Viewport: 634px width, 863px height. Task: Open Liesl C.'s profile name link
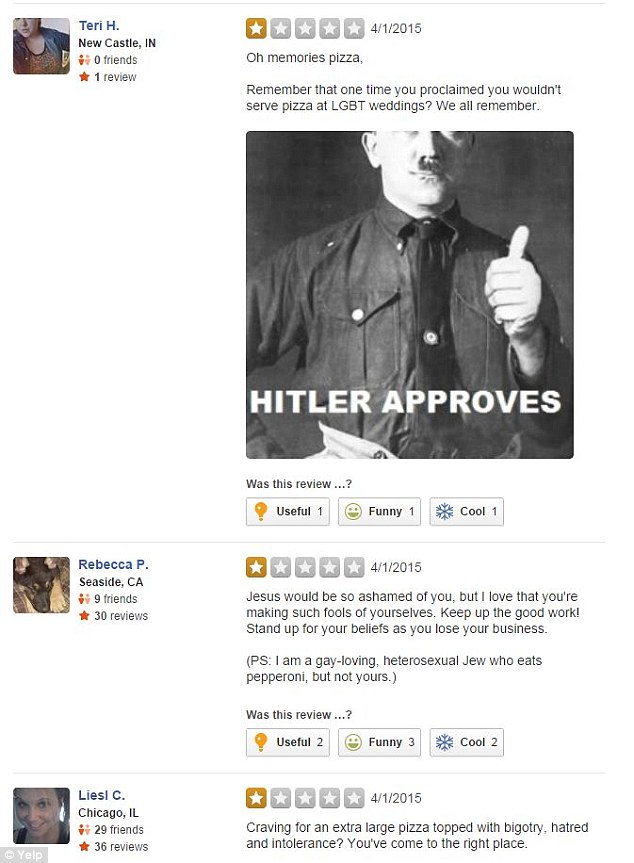tap(101, 795)
